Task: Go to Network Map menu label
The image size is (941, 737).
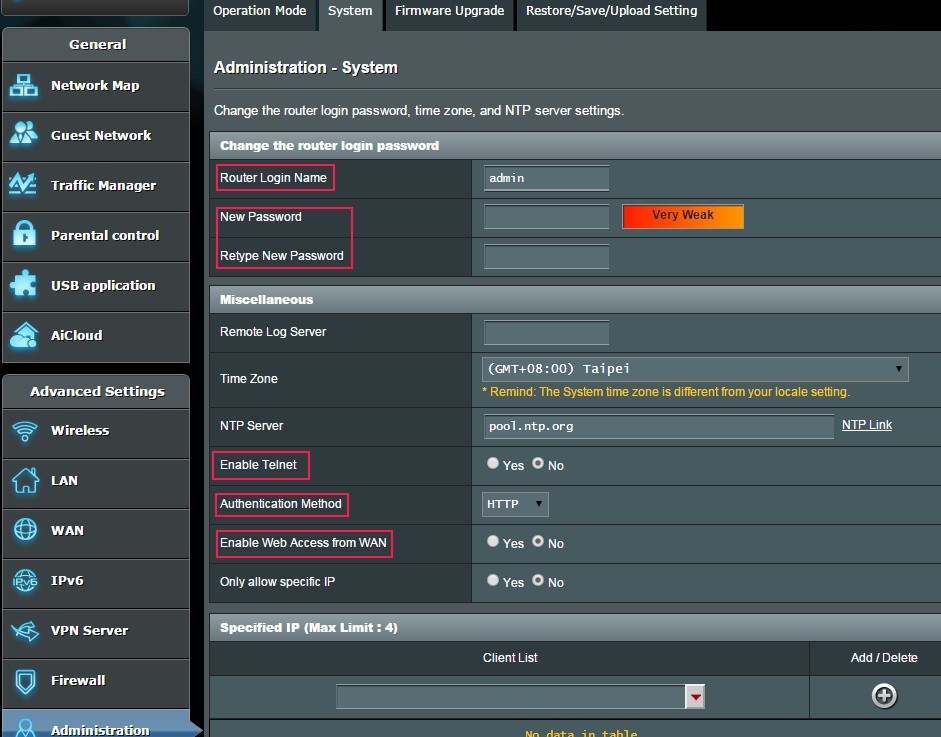Action: 95,86
